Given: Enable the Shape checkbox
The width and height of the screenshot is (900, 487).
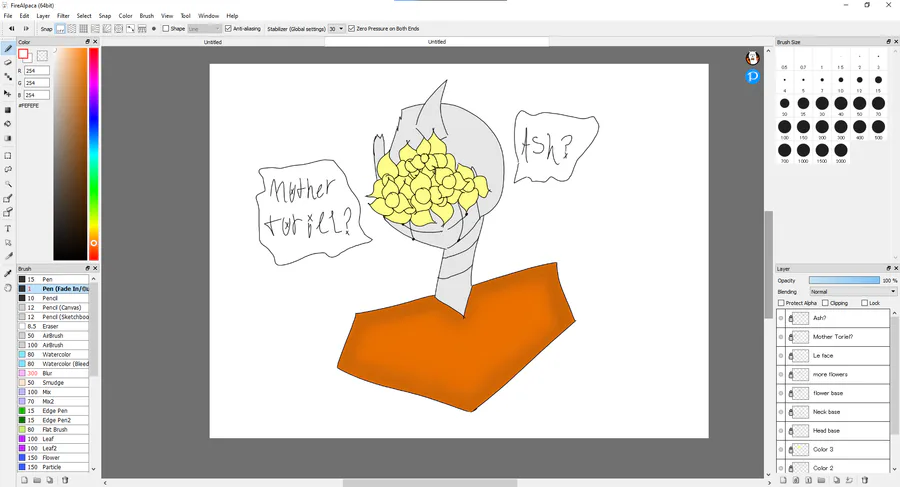Looking at the screenshot, I should pos(166,29).
